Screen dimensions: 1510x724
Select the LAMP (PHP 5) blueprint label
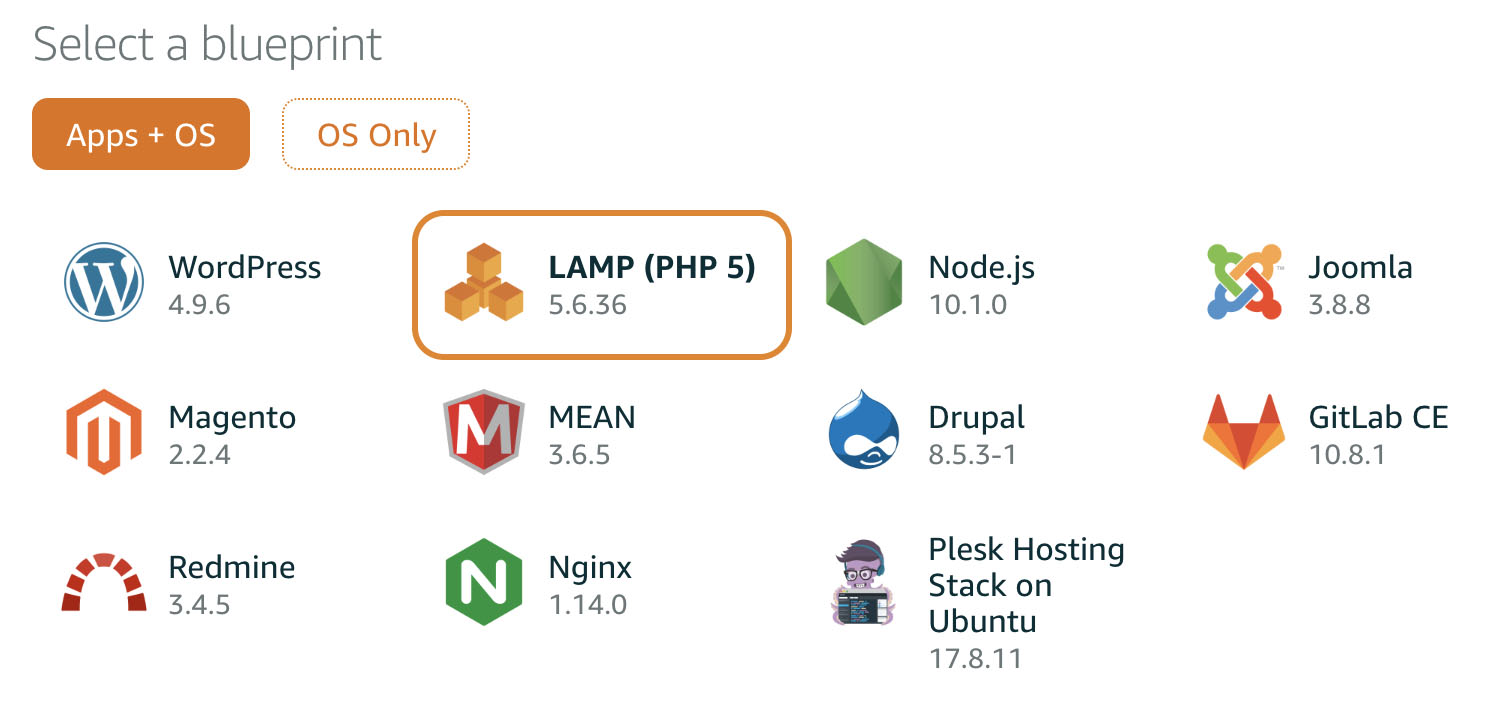[652, 267]
